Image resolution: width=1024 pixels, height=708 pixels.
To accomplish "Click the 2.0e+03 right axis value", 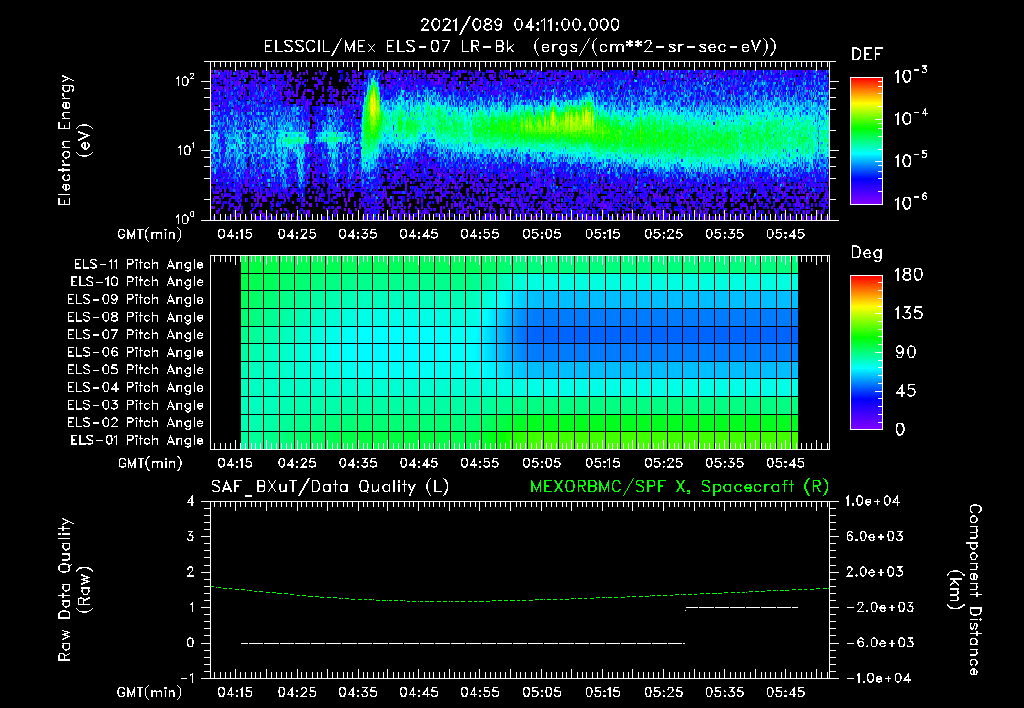I will pos(875,572).
